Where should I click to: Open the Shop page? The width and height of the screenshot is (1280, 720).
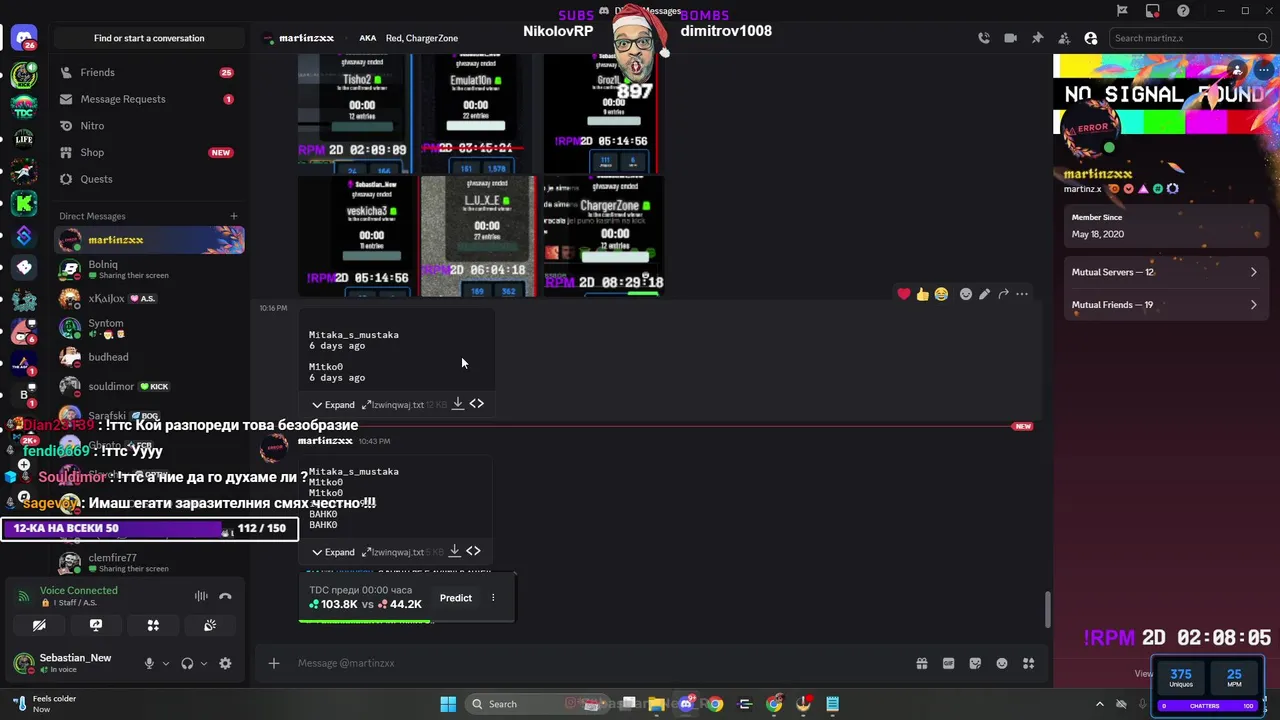(x=149, y=152)
